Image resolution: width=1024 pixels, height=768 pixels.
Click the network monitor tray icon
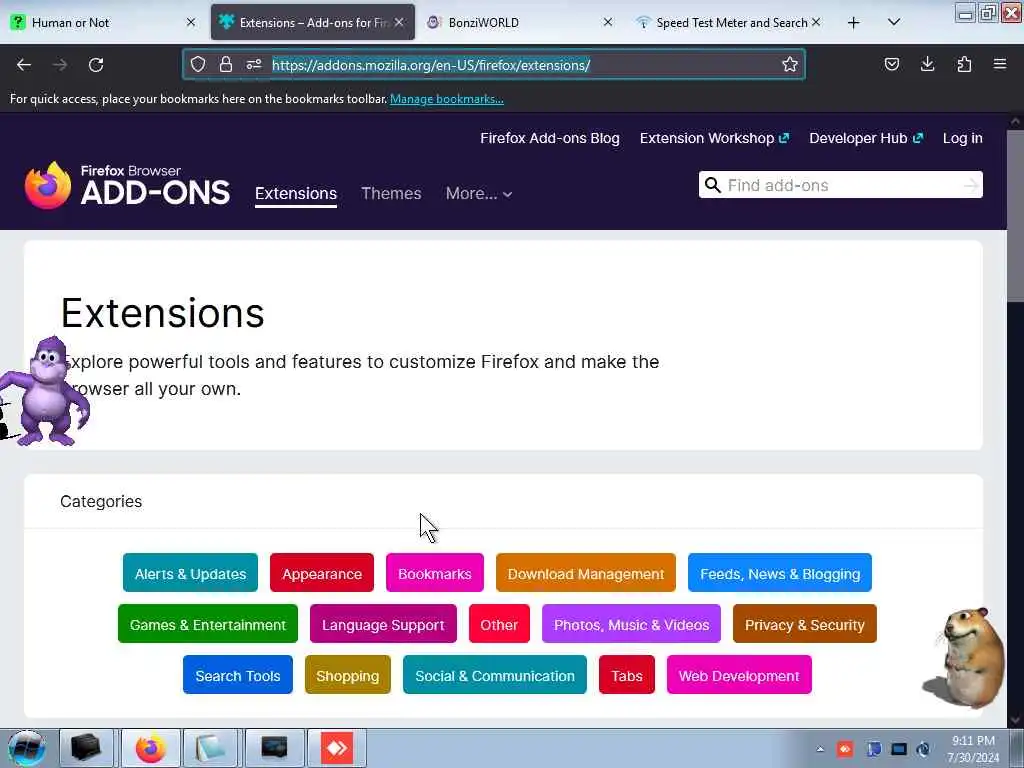[899, 749]
